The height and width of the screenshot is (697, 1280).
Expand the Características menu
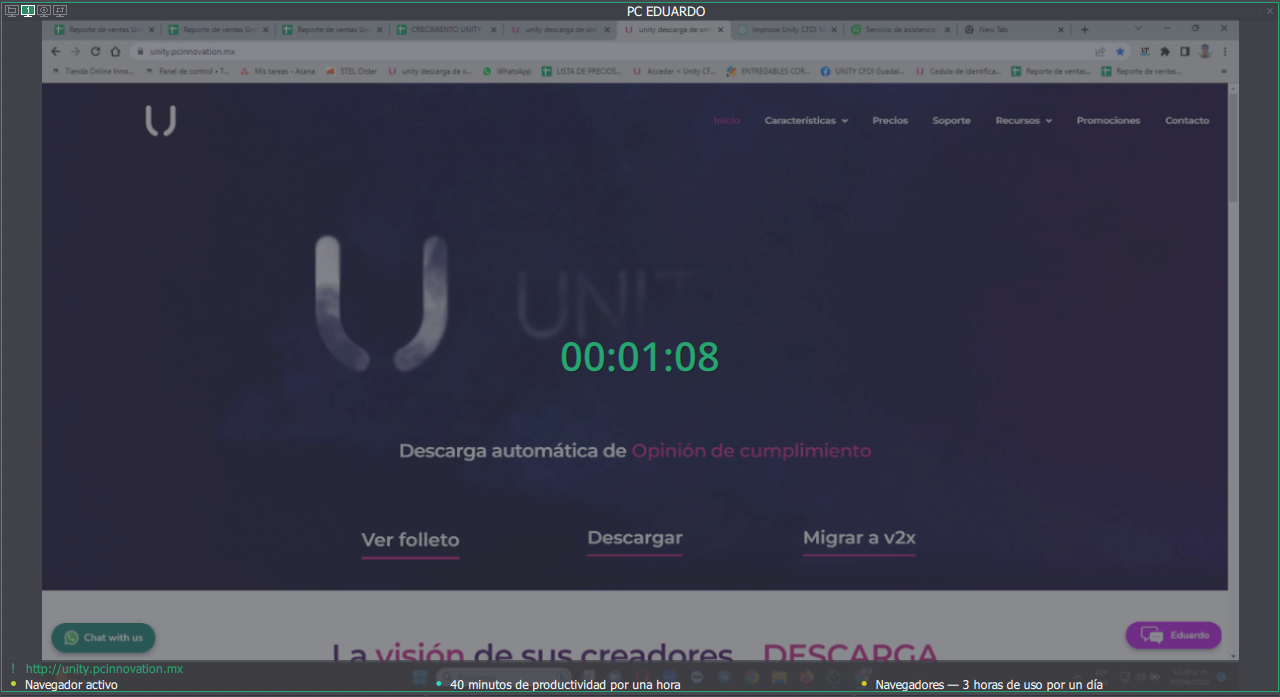806,120
